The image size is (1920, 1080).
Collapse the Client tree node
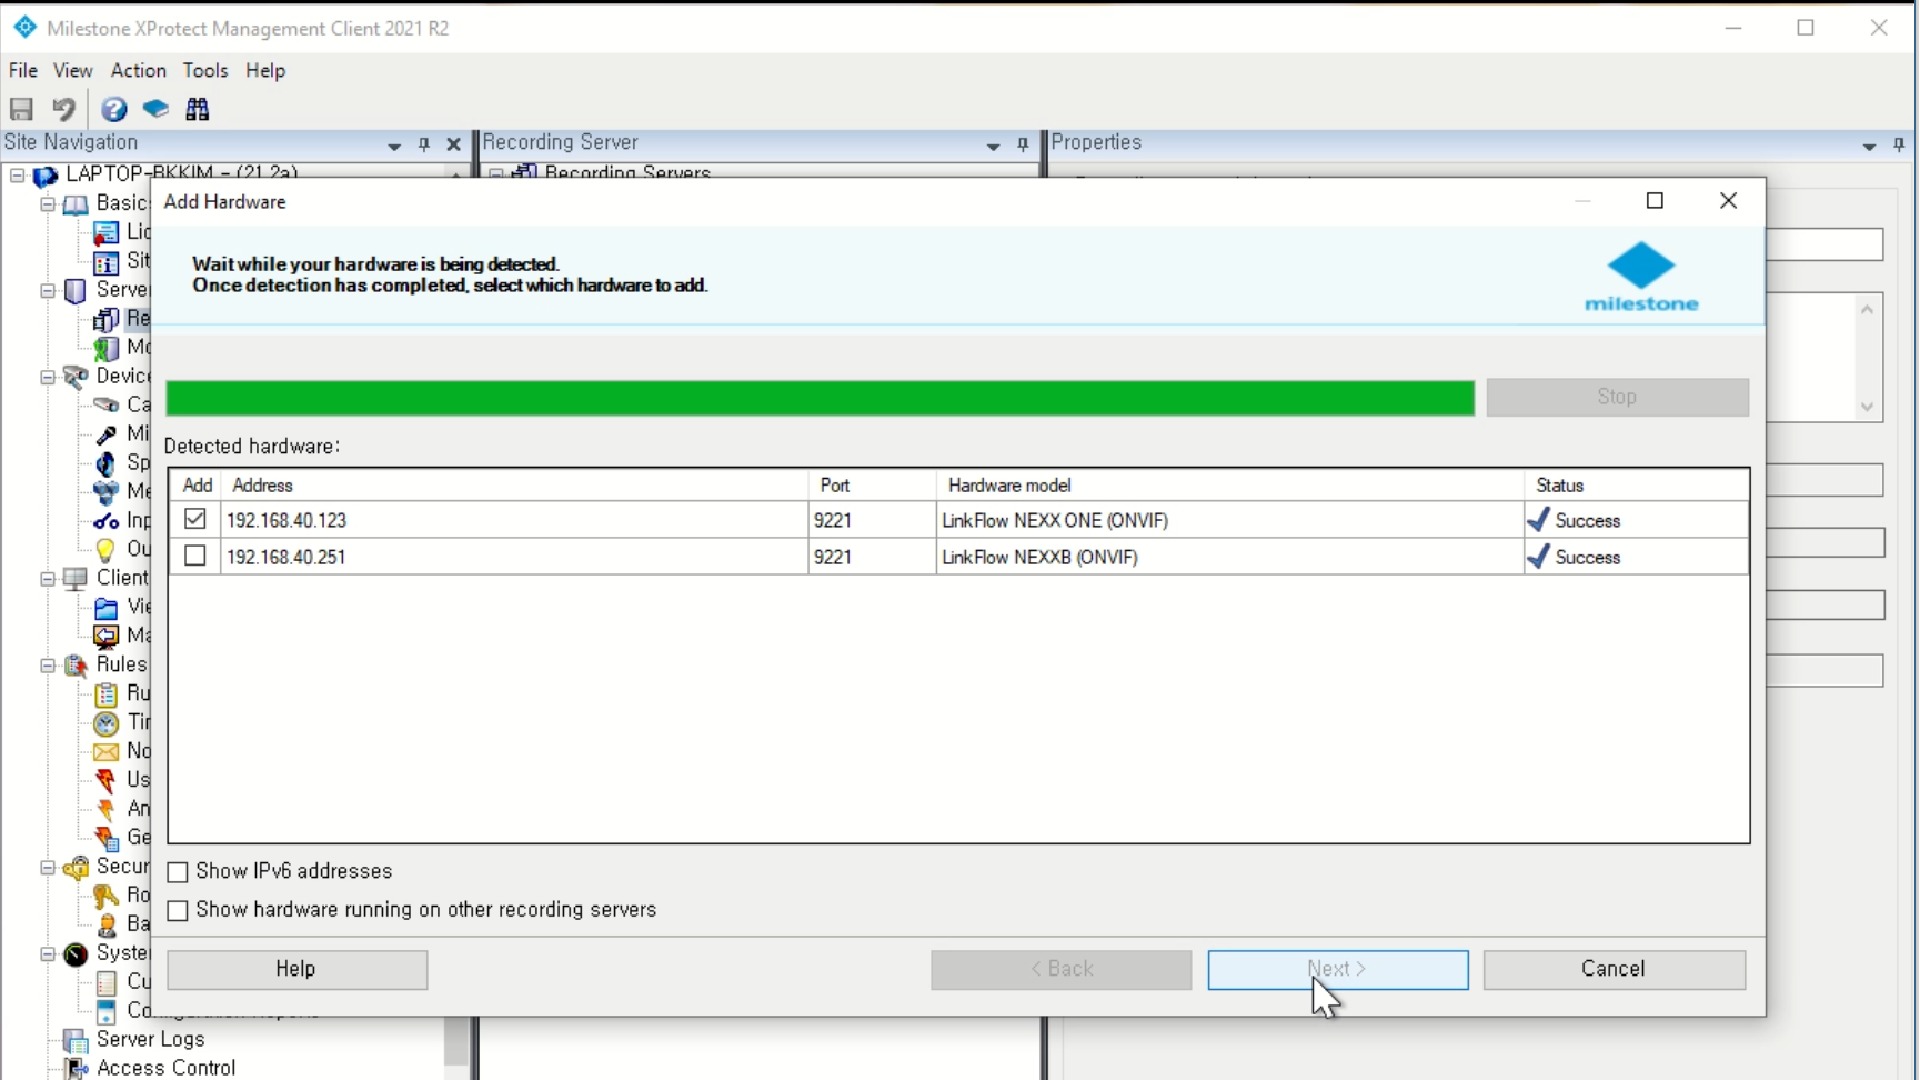pyautogui.click(x=47, y=579)
